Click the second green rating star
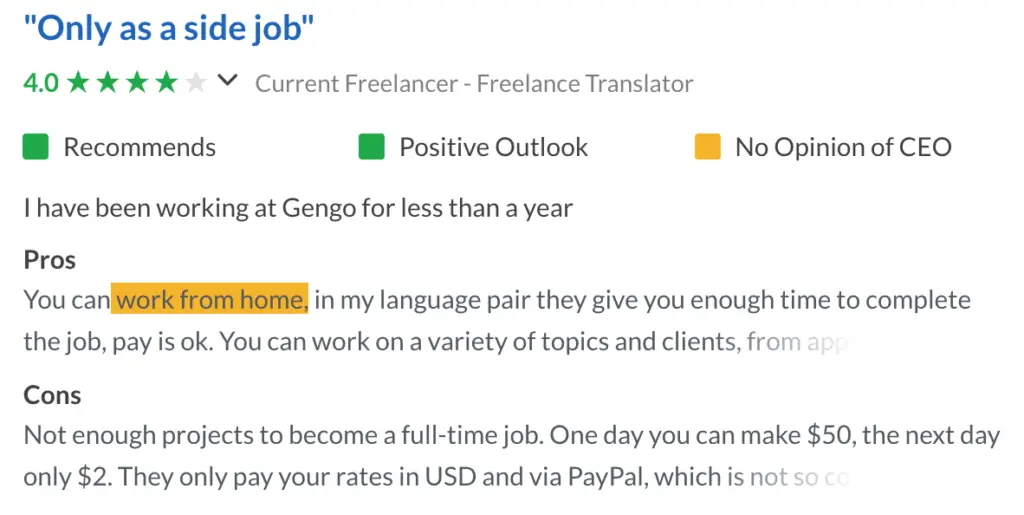The width and height of the screenshot is (1024, 515). [x=107, y=82]
